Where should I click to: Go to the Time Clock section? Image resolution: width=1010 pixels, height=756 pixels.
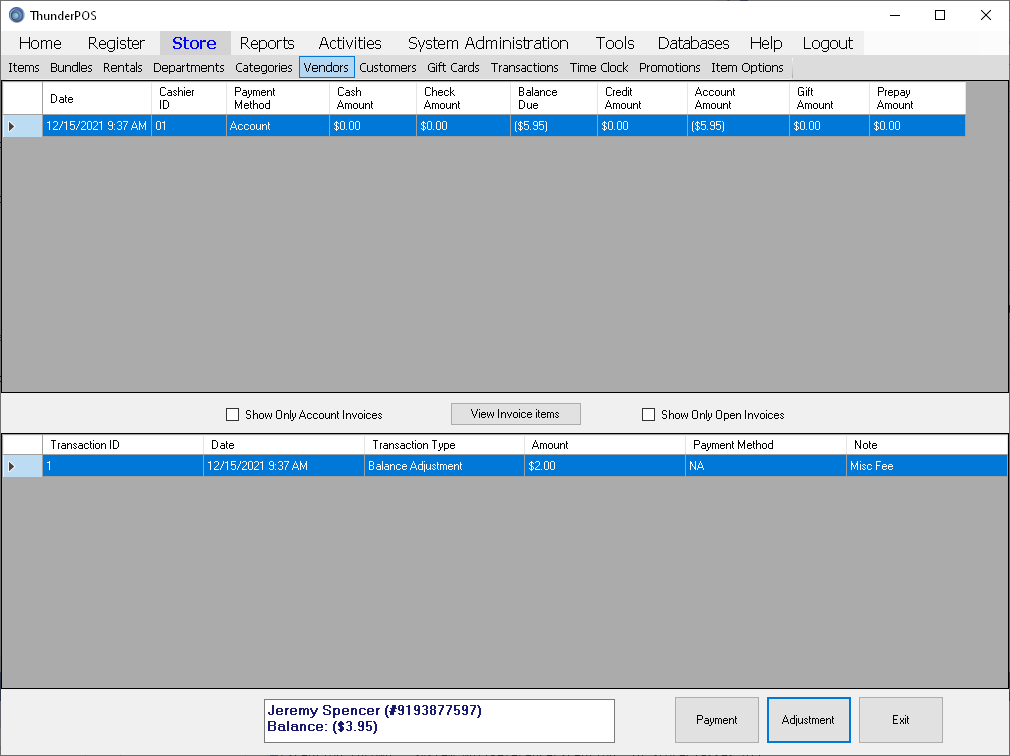tap(599, 68)
